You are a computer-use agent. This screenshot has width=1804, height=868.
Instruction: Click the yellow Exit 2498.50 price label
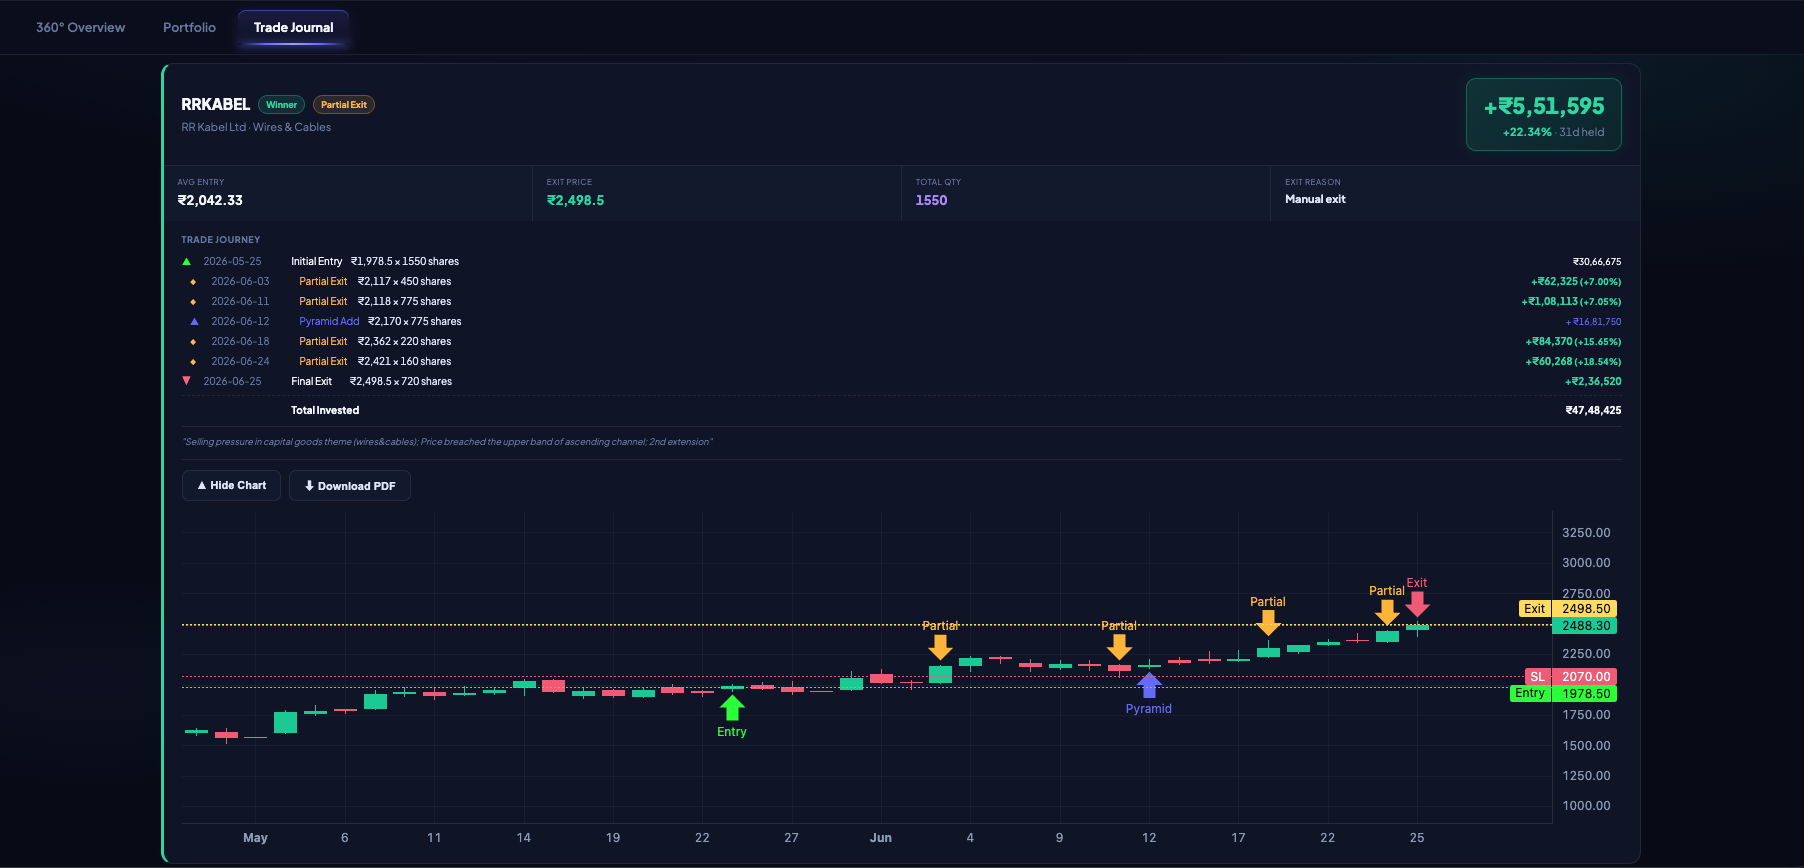pos(1567,608)
